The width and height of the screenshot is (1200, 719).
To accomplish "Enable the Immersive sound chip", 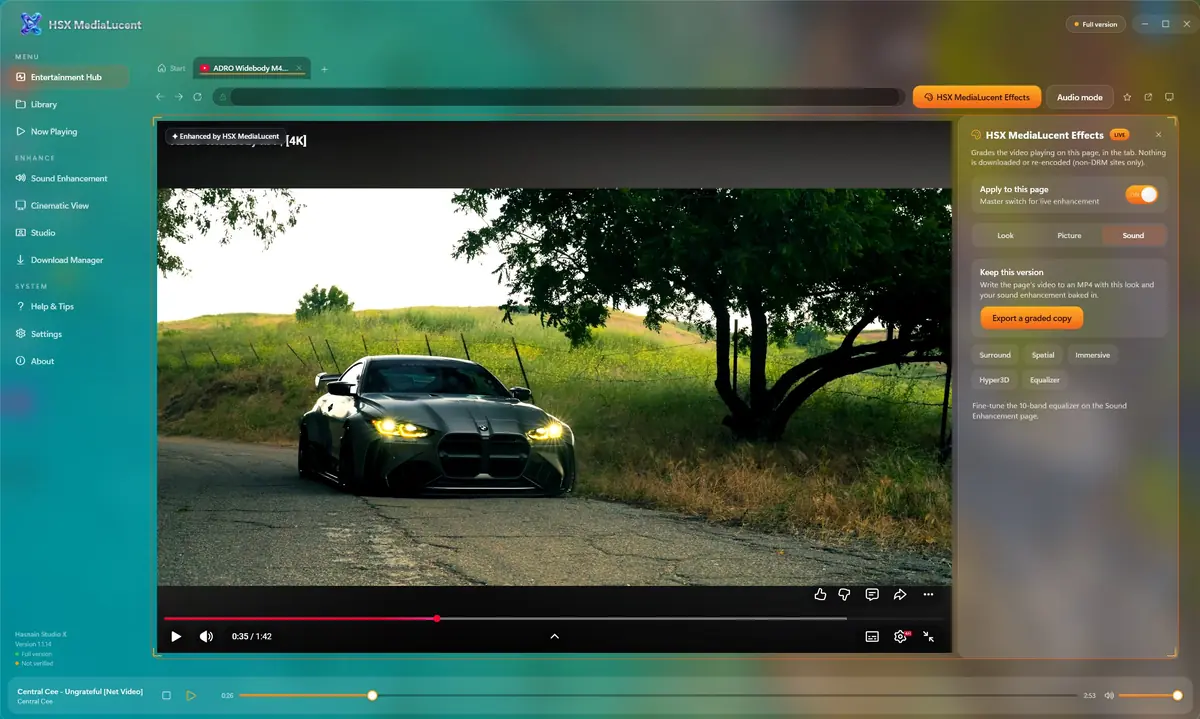I will (1092, 355).
